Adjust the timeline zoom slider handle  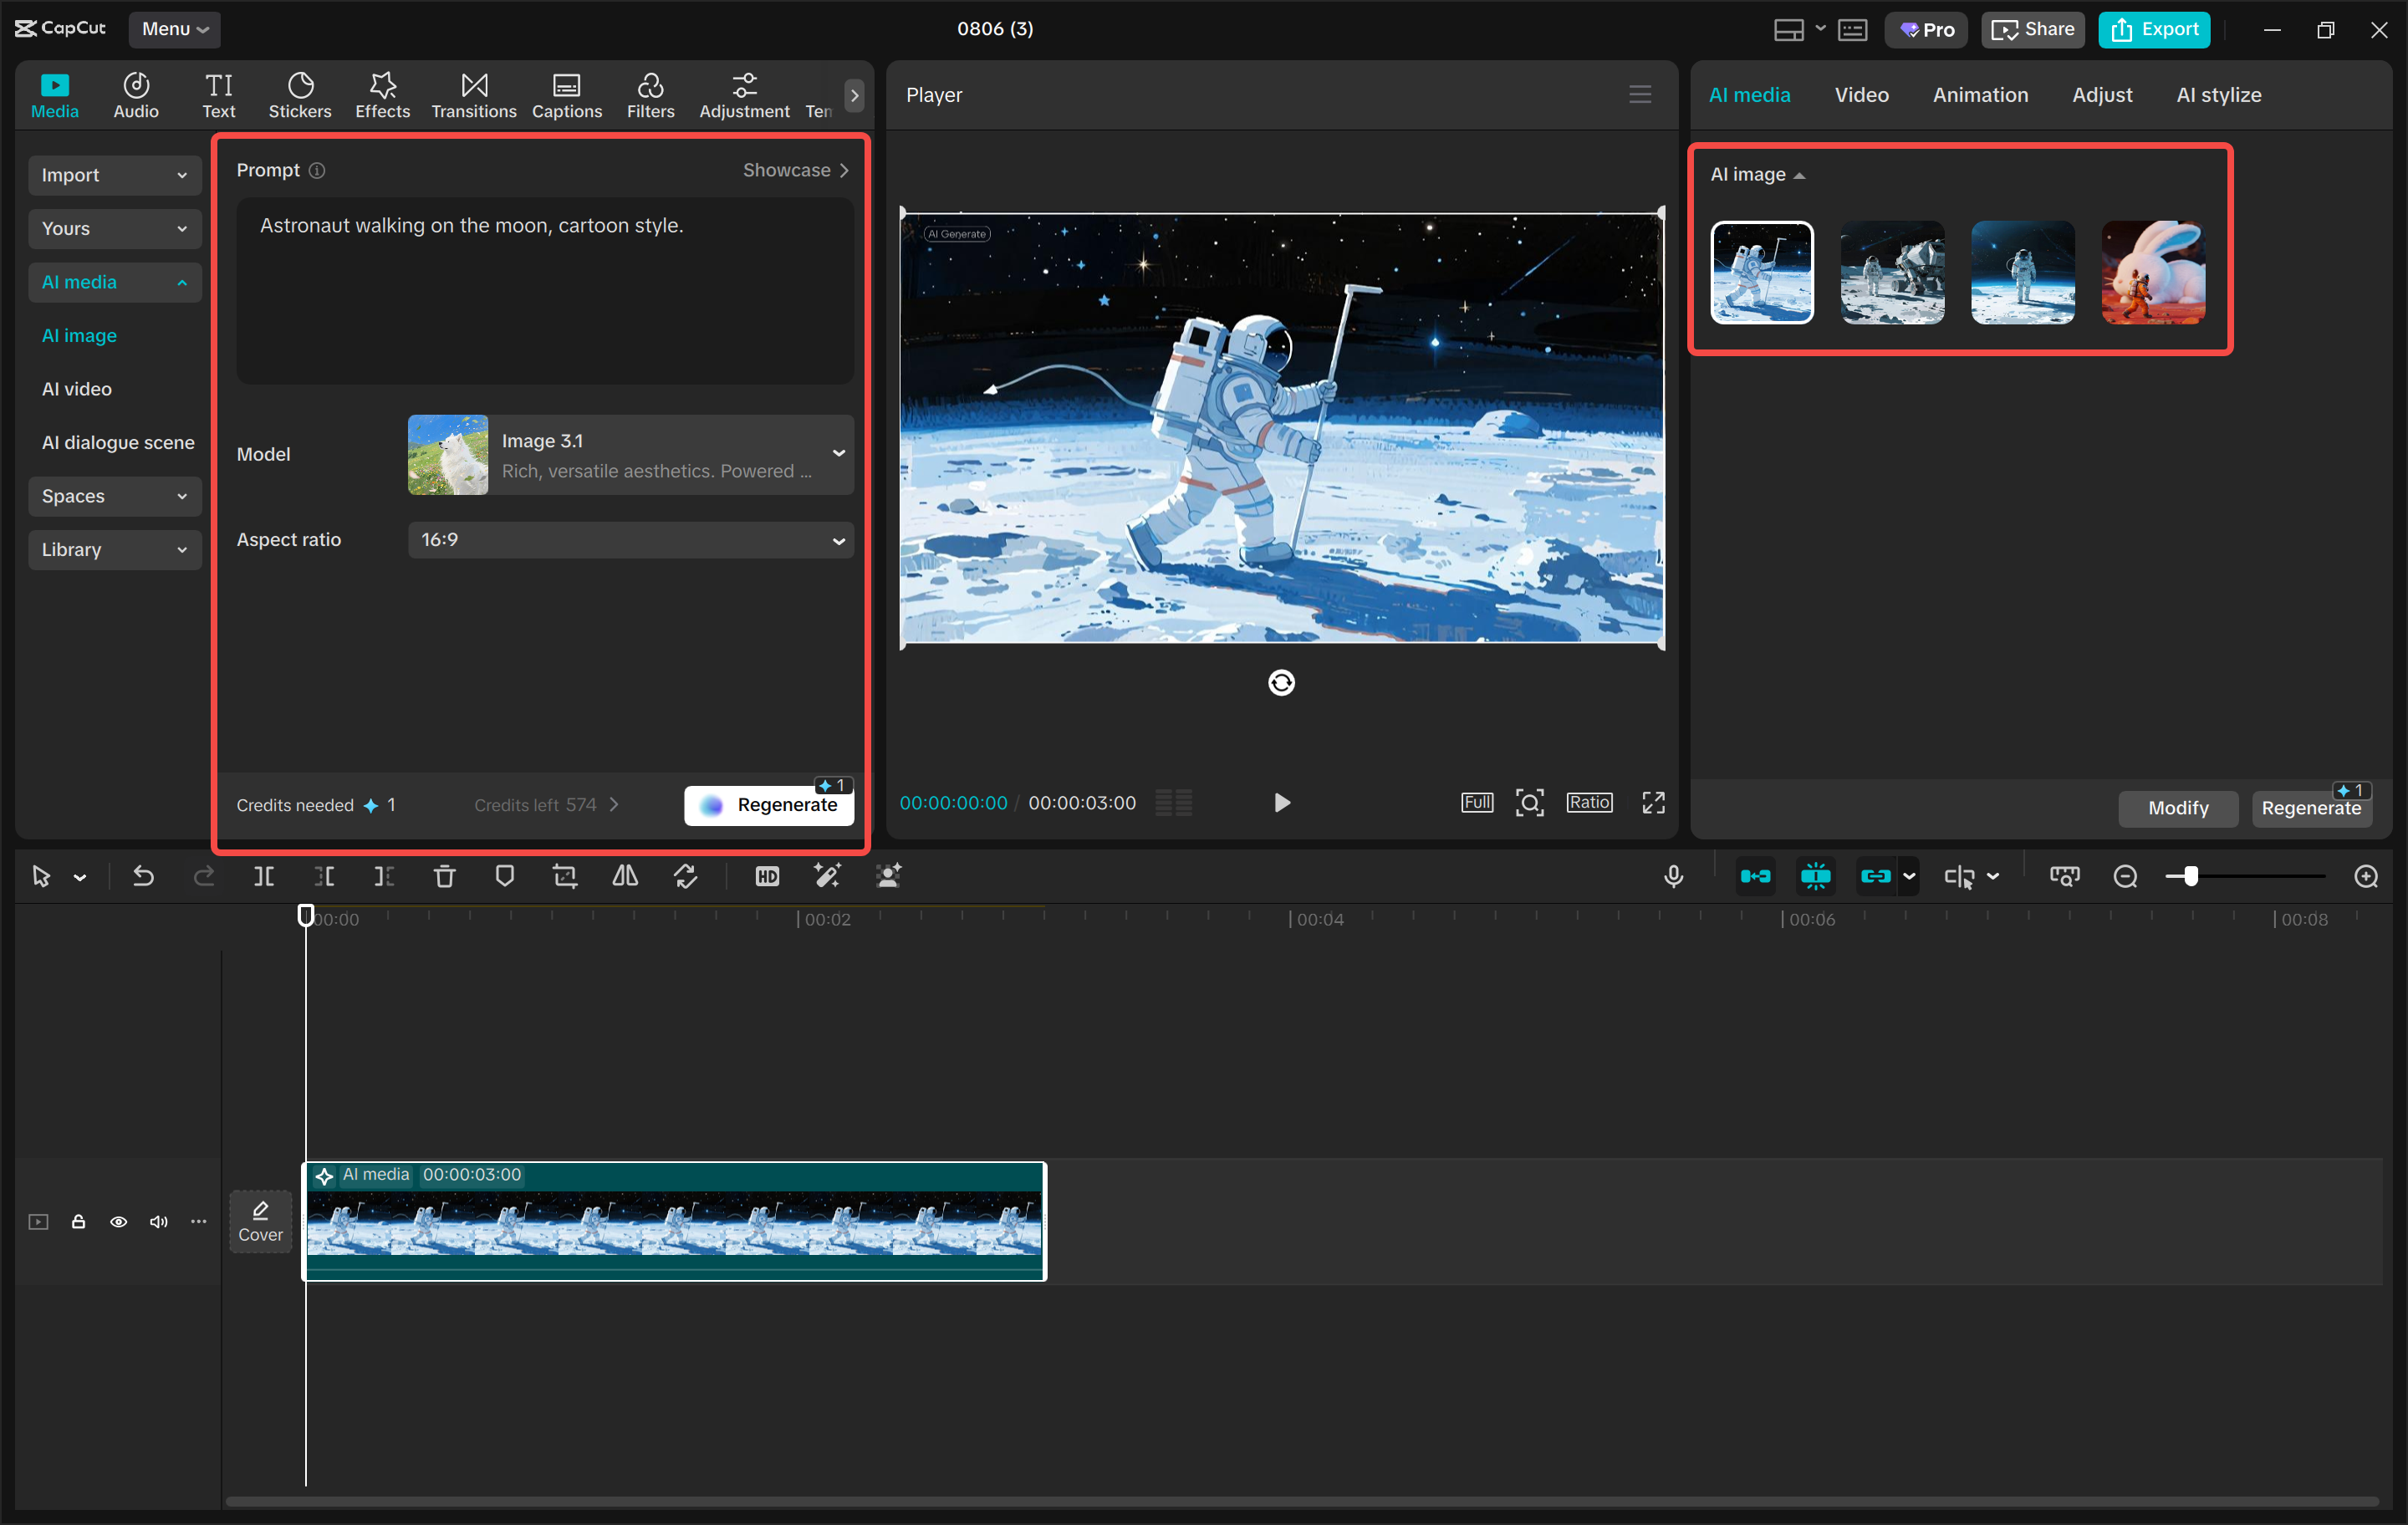tap(2190, 876)
